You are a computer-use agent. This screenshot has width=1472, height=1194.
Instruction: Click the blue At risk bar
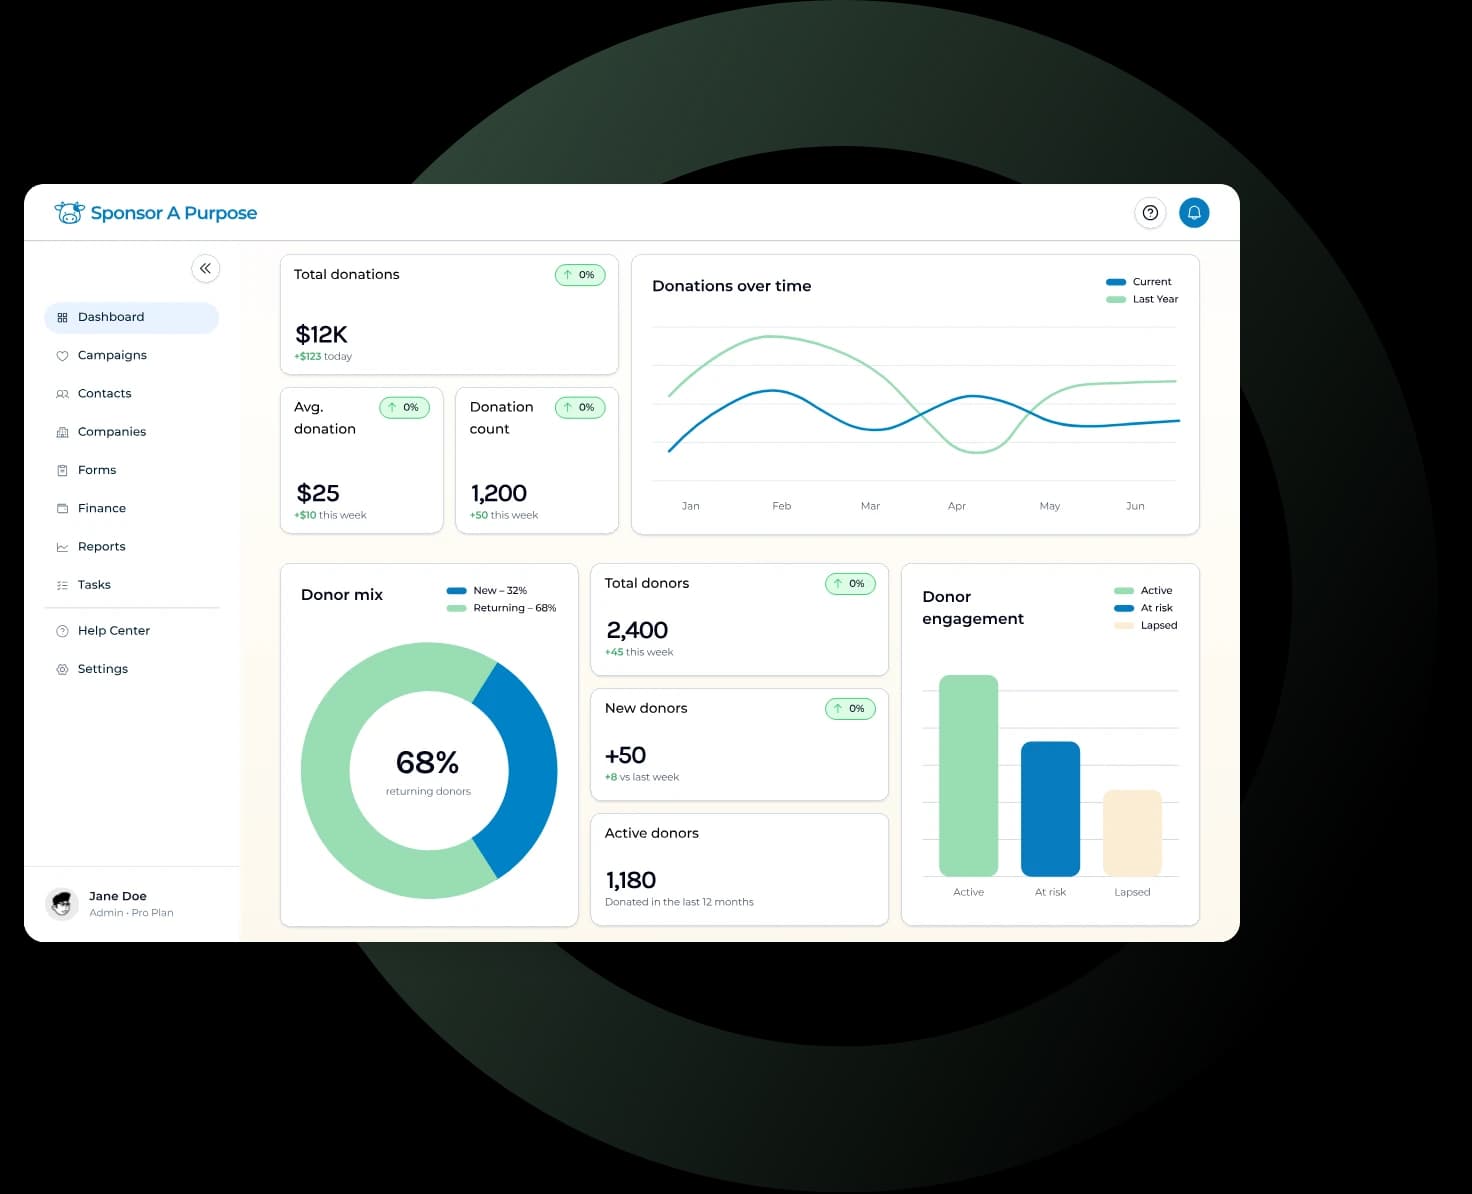tap(1050, 809)
